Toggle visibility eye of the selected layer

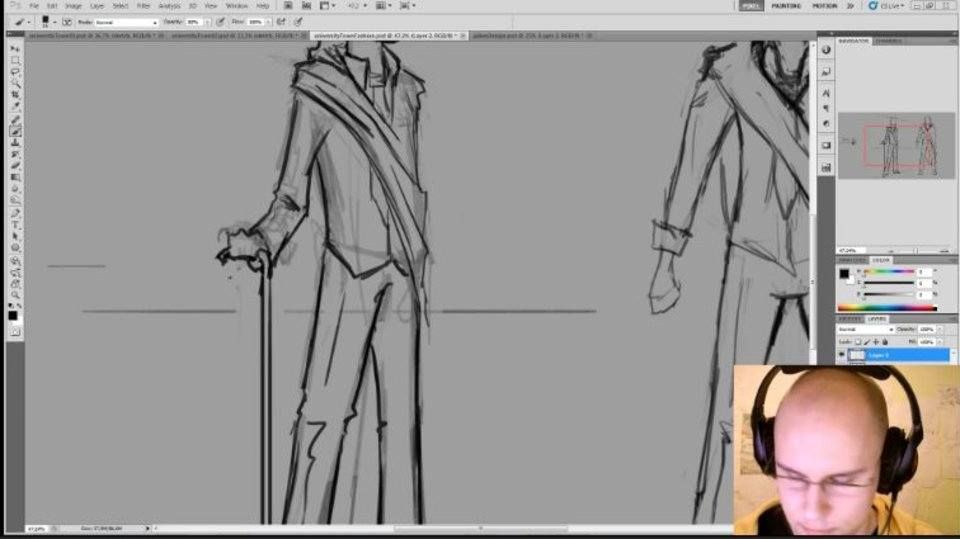click(x=841, y=355)
